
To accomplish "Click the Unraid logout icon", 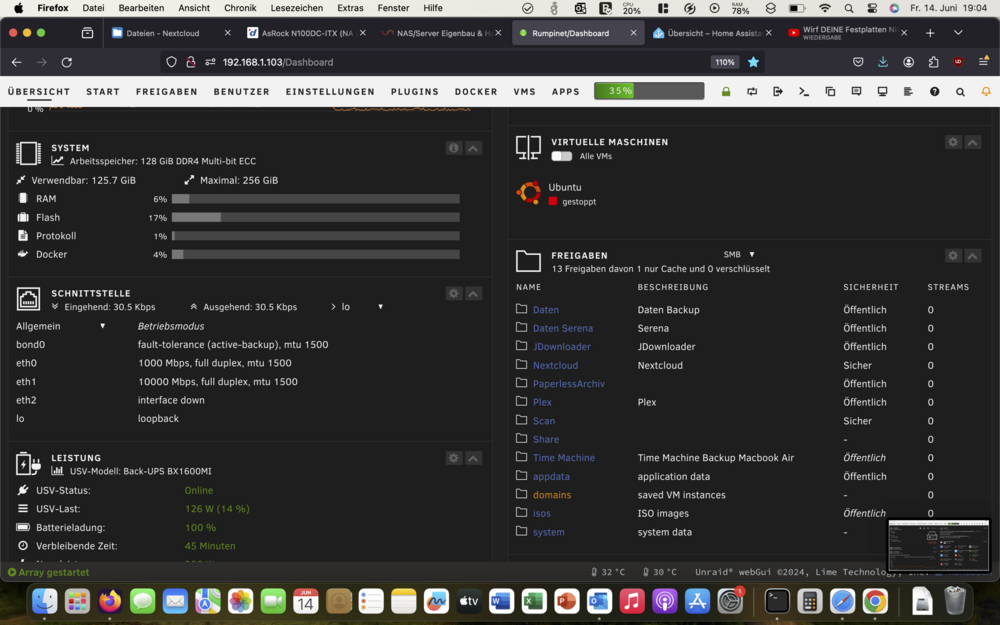I will tap(778, 92).
